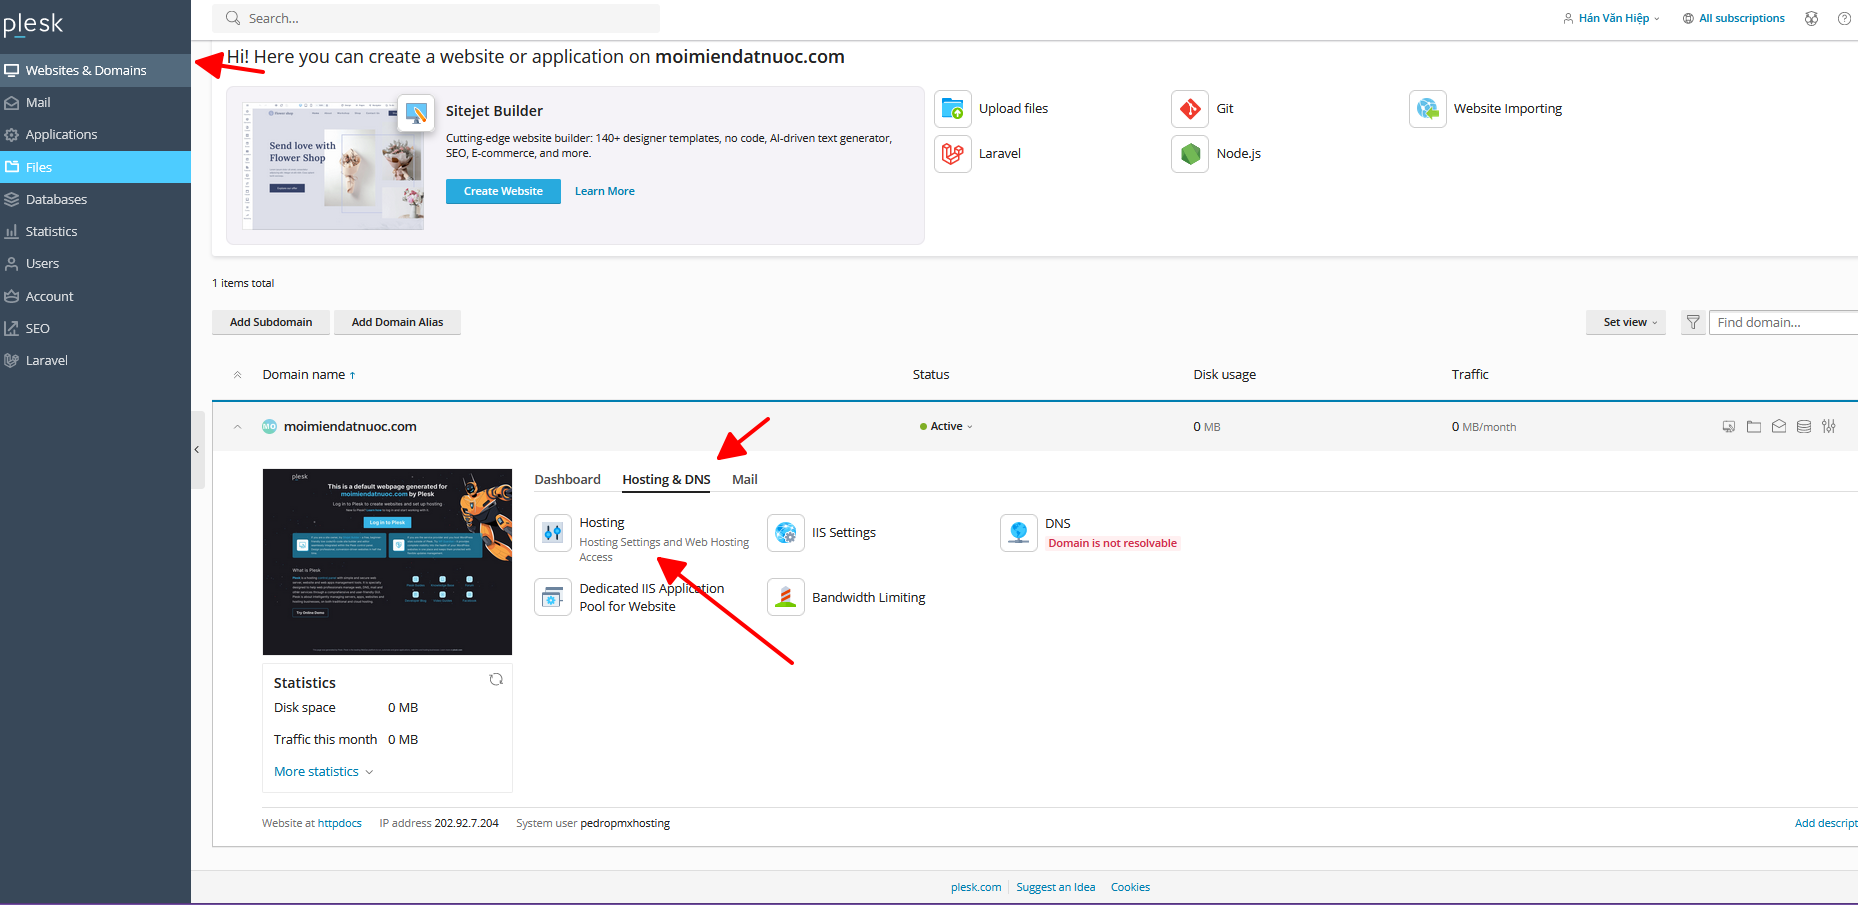The image size is (1858, 905).
Task: Switch to the Hosting & DNS tab
Action: [666, 479]
